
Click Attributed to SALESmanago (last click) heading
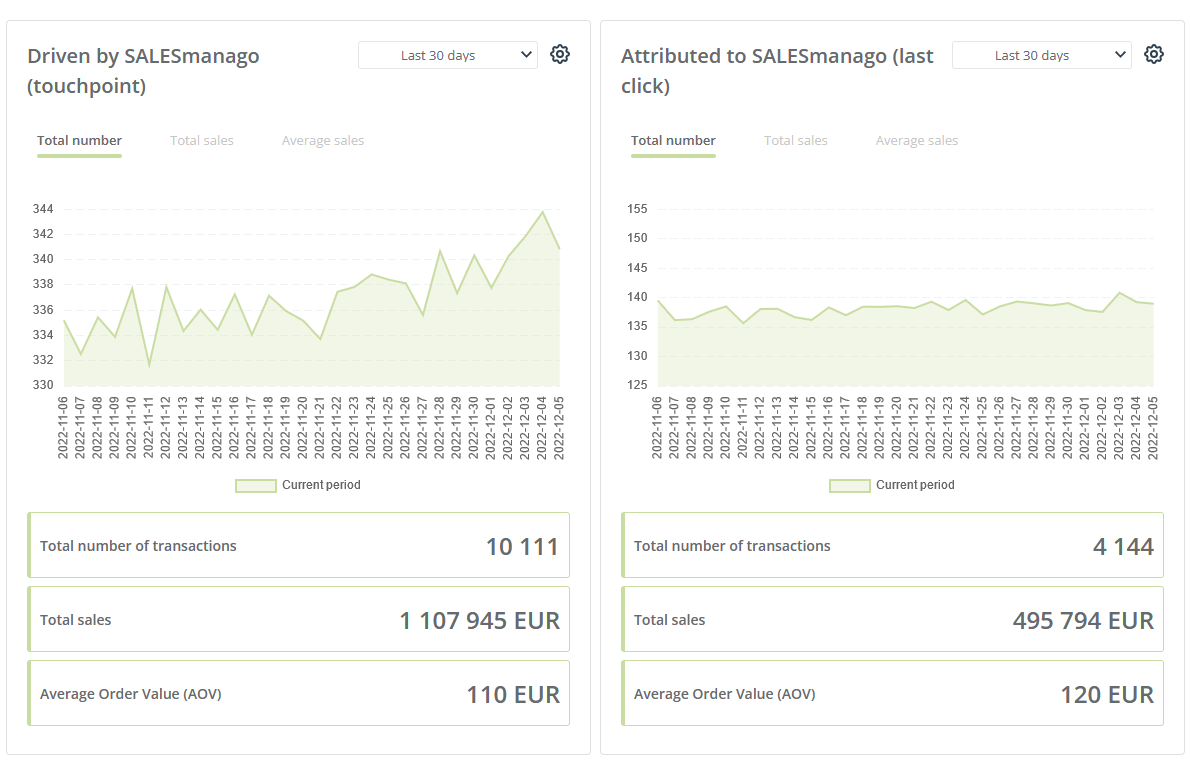coord(777,71)
